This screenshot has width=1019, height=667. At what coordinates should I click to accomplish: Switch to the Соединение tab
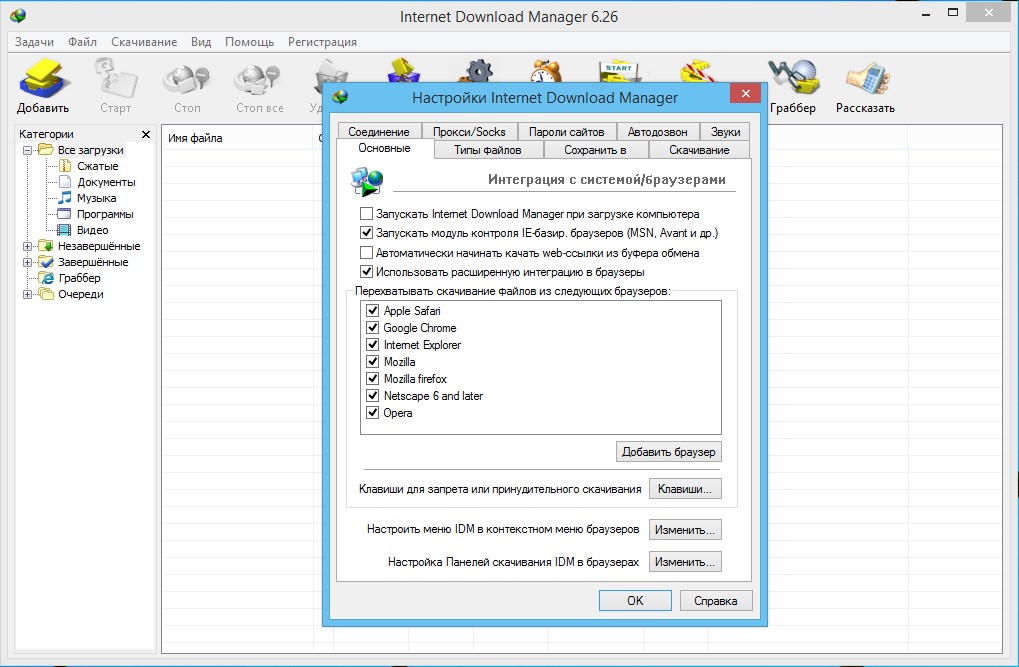click(379, 131)
